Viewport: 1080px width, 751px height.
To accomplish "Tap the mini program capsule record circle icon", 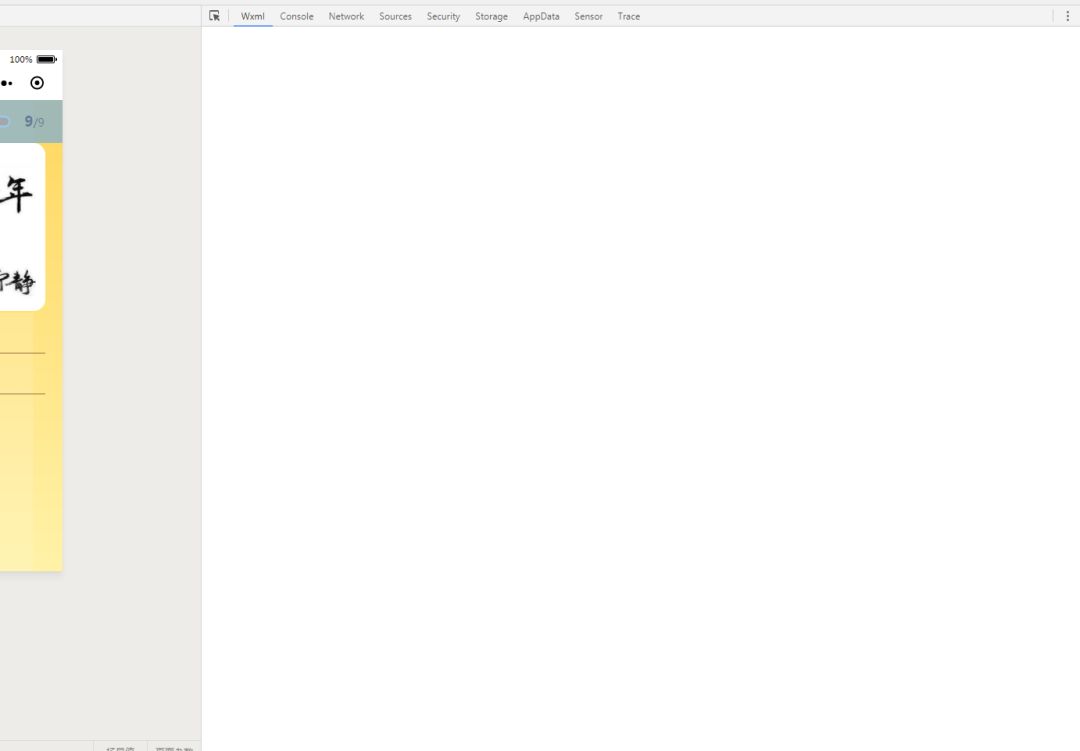I will [37, 83].
